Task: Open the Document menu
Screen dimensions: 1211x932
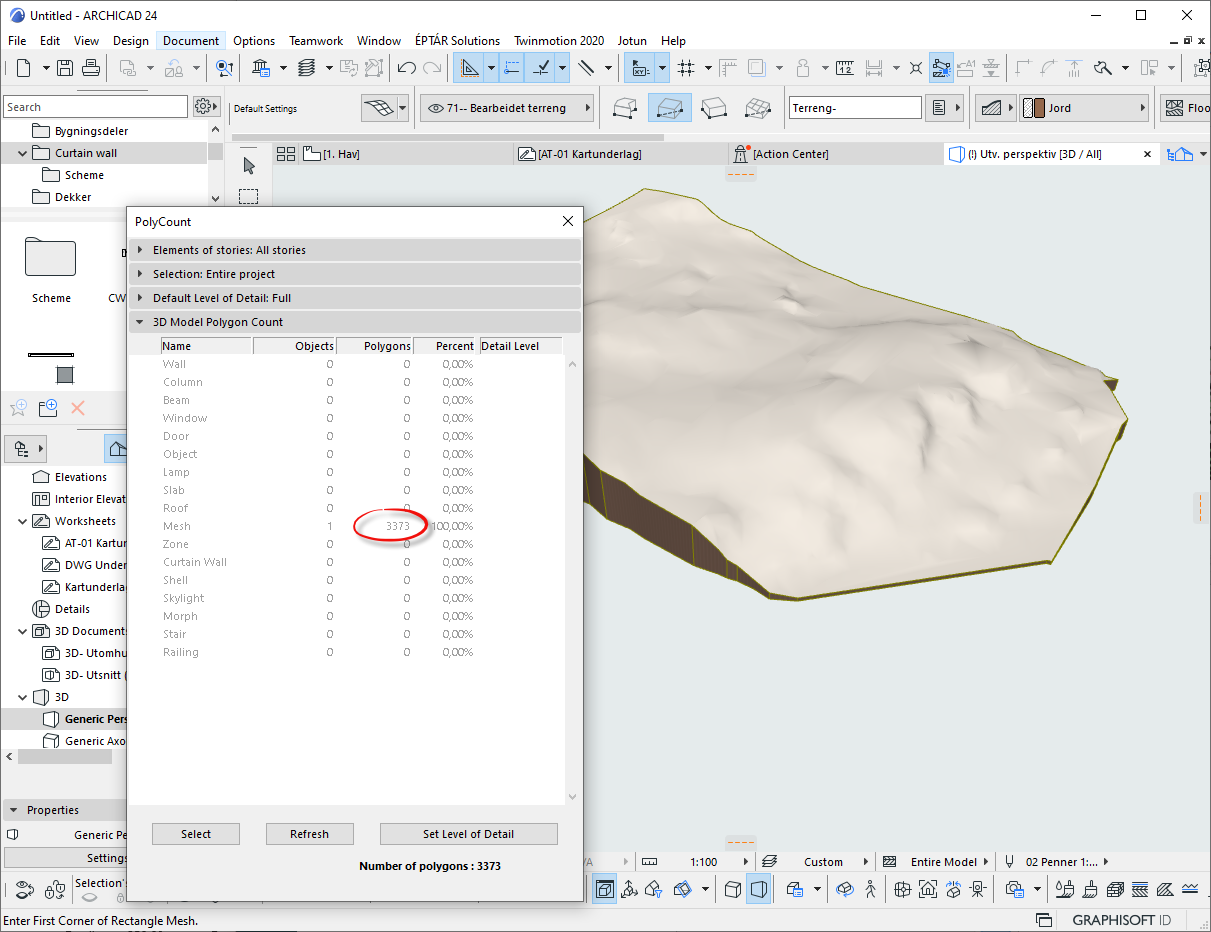Action: 191,41
